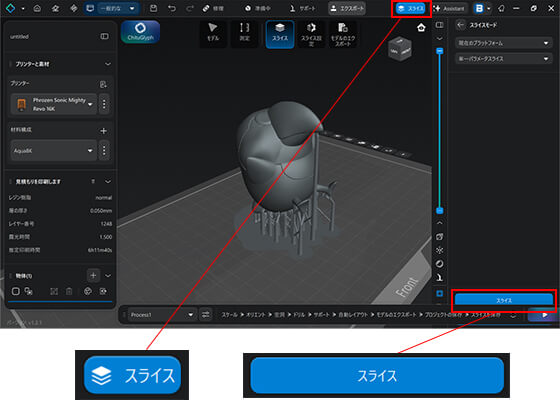This screenshot has height=420, width=560.
Task: Step layer up with chevron below slider
Action: point(440,223)
